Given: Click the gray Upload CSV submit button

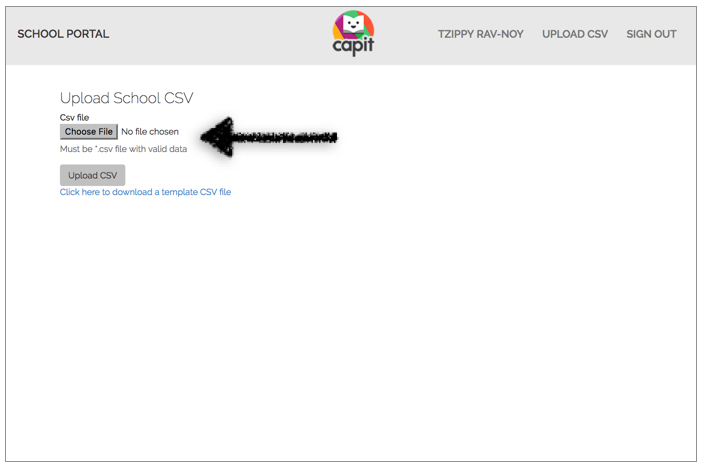Looking at the screenshot, I should [92, 175].
